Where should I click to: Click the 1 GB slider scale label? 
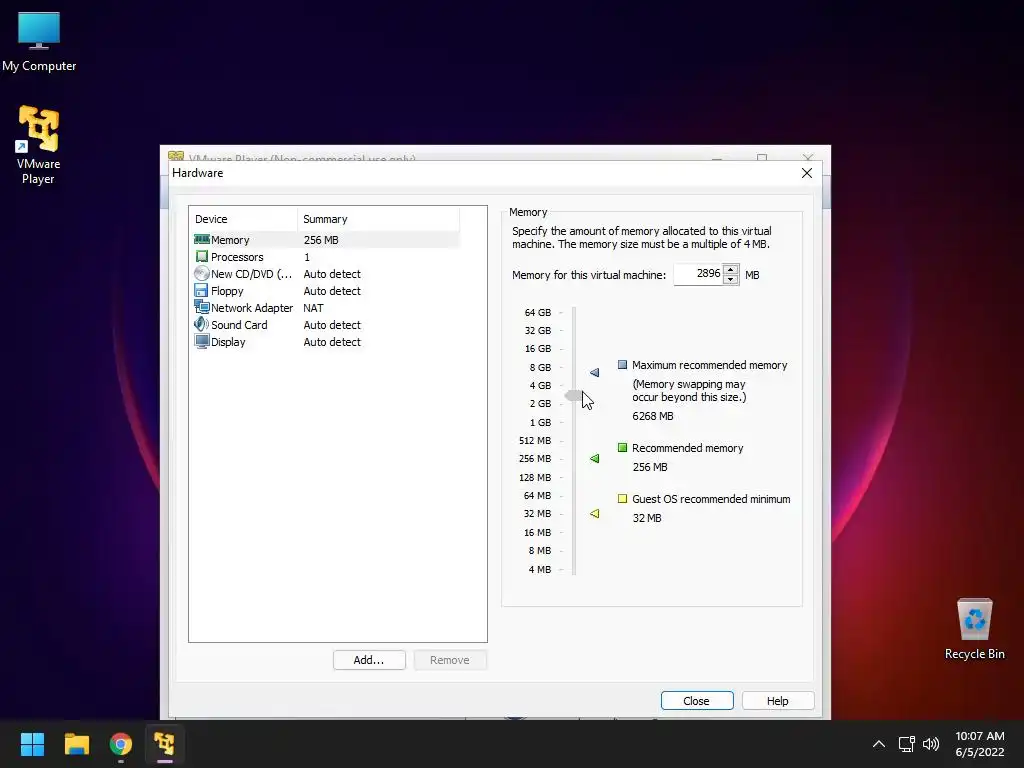point(540,423)
